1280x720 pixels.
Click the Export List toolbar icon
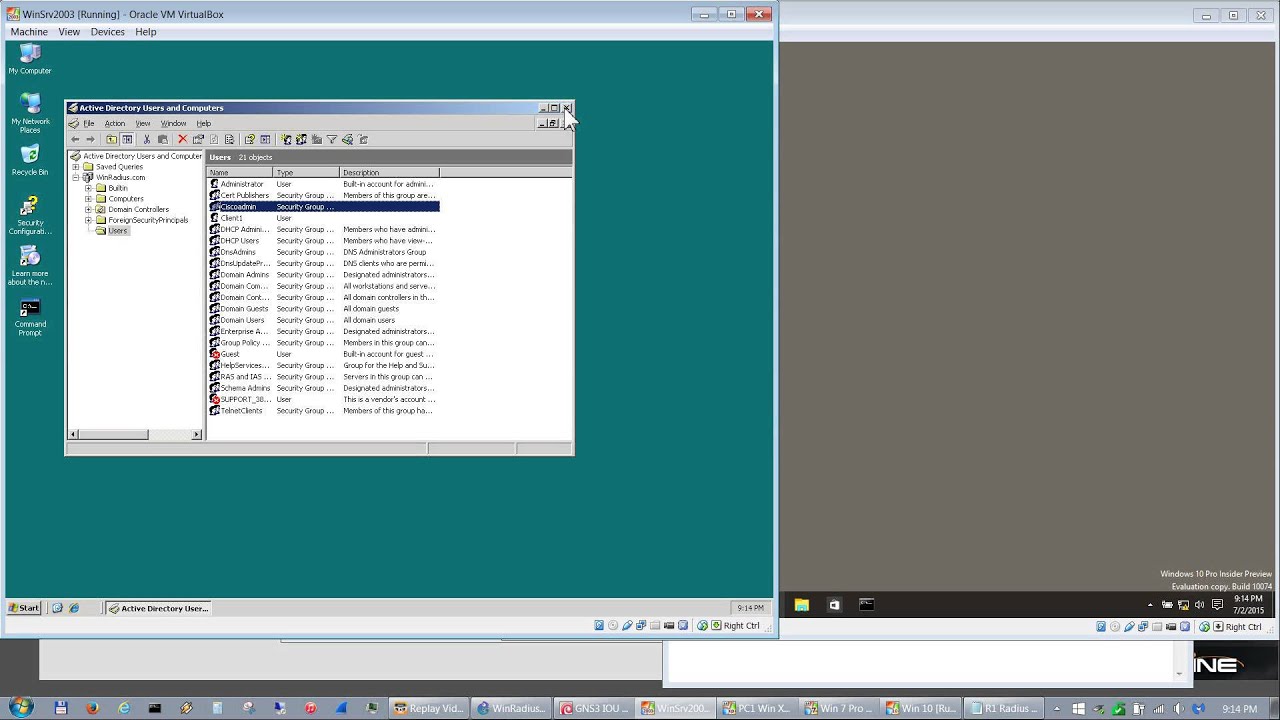[229, 139]
